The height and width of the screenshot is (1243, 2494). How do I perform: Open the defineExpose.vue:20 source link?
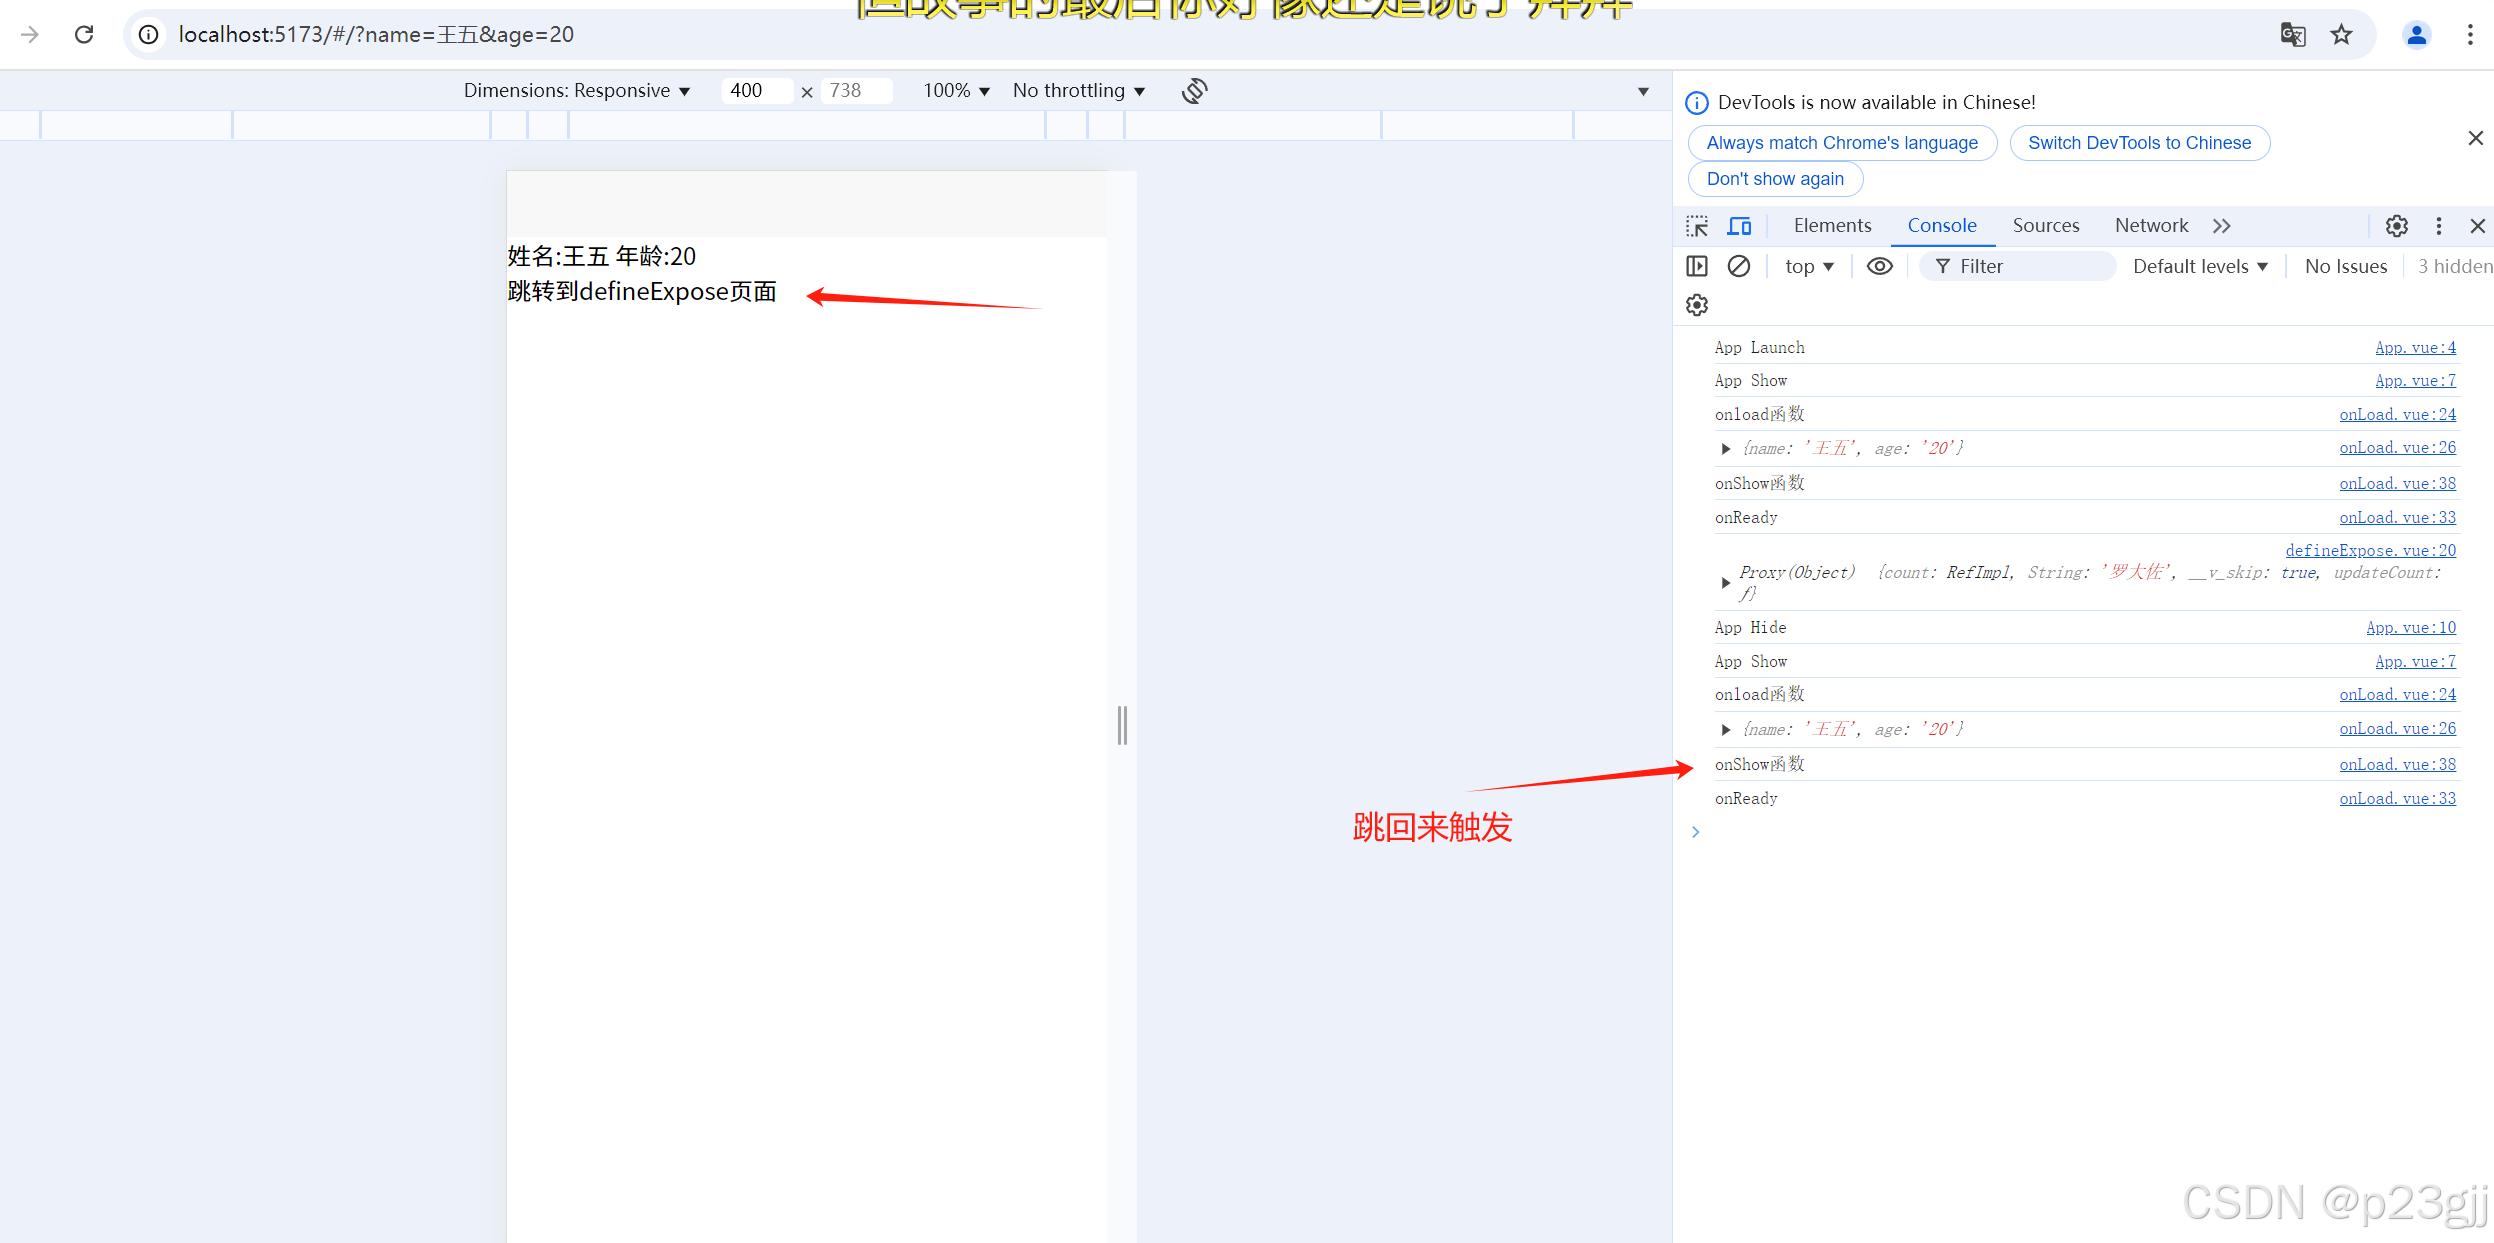[2370, 550]
